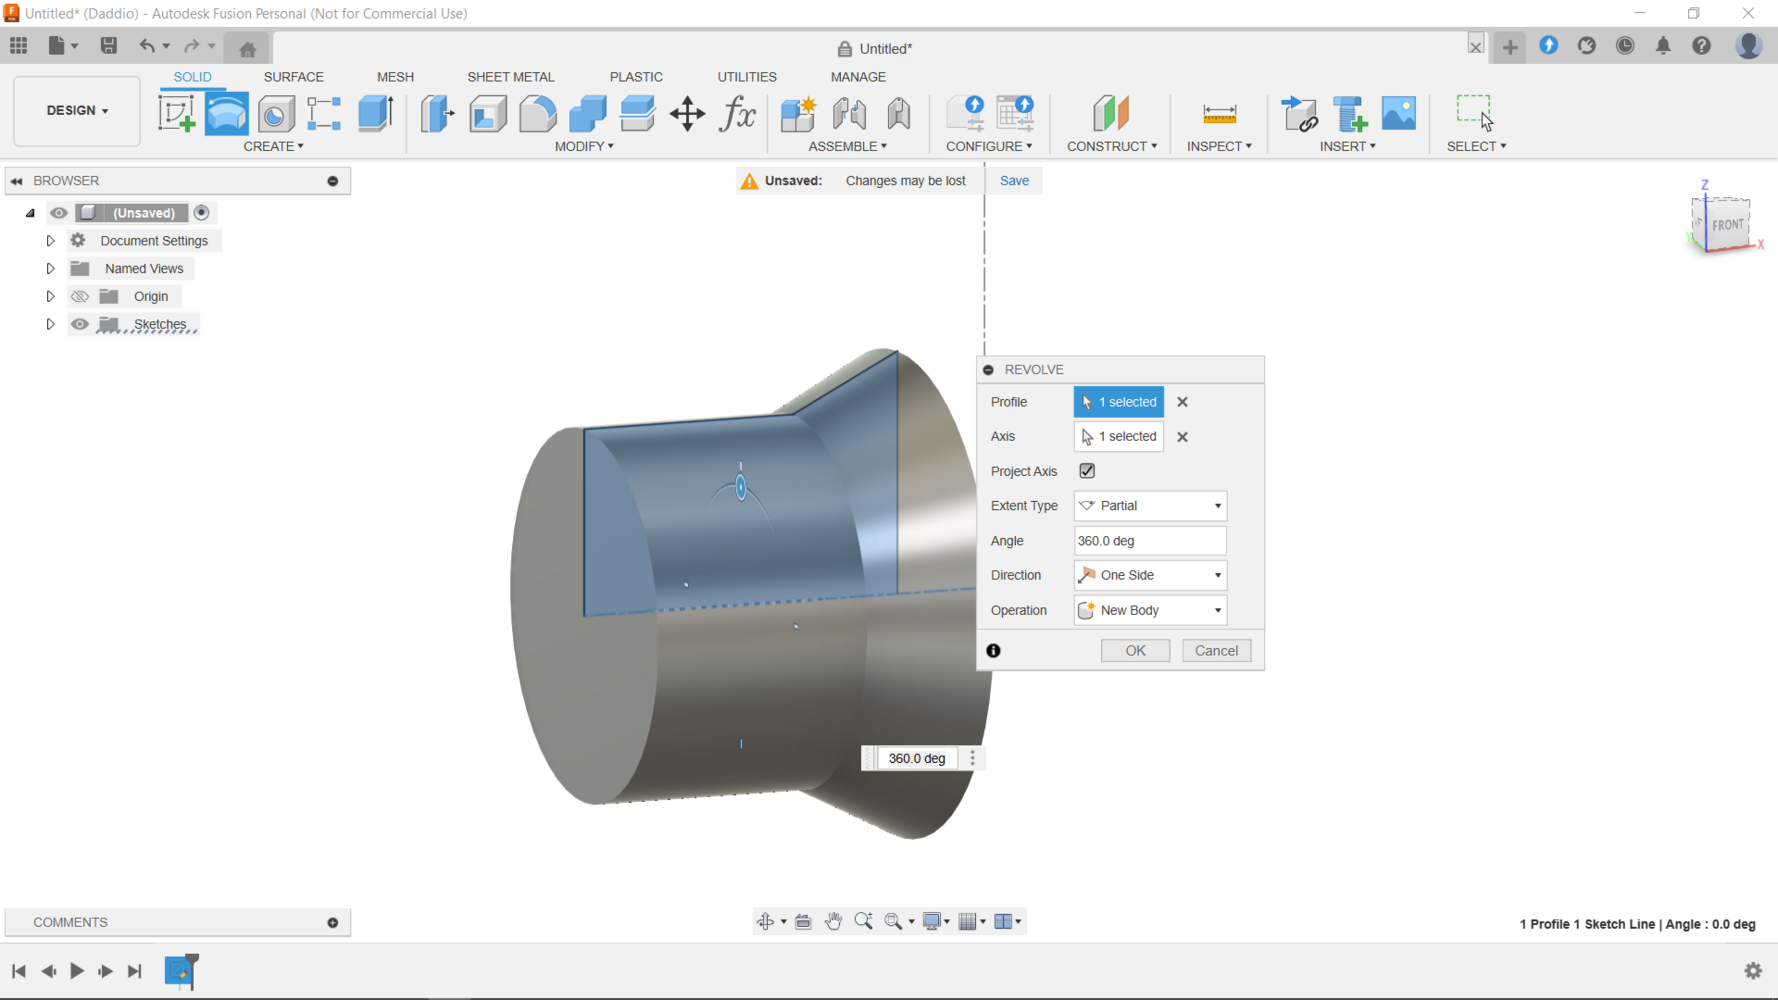
Task: Open the DESIGN workspace dropdown
Action: pyautogui.click(x=77, y=111)
